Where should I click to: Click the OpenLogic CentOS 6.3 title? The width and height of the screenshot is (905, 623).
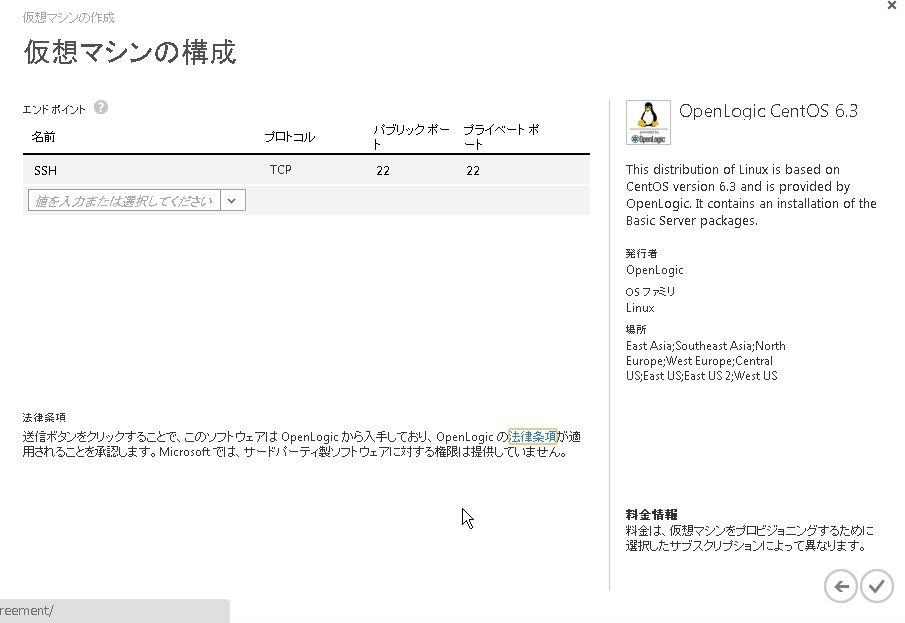coord(768,111)
